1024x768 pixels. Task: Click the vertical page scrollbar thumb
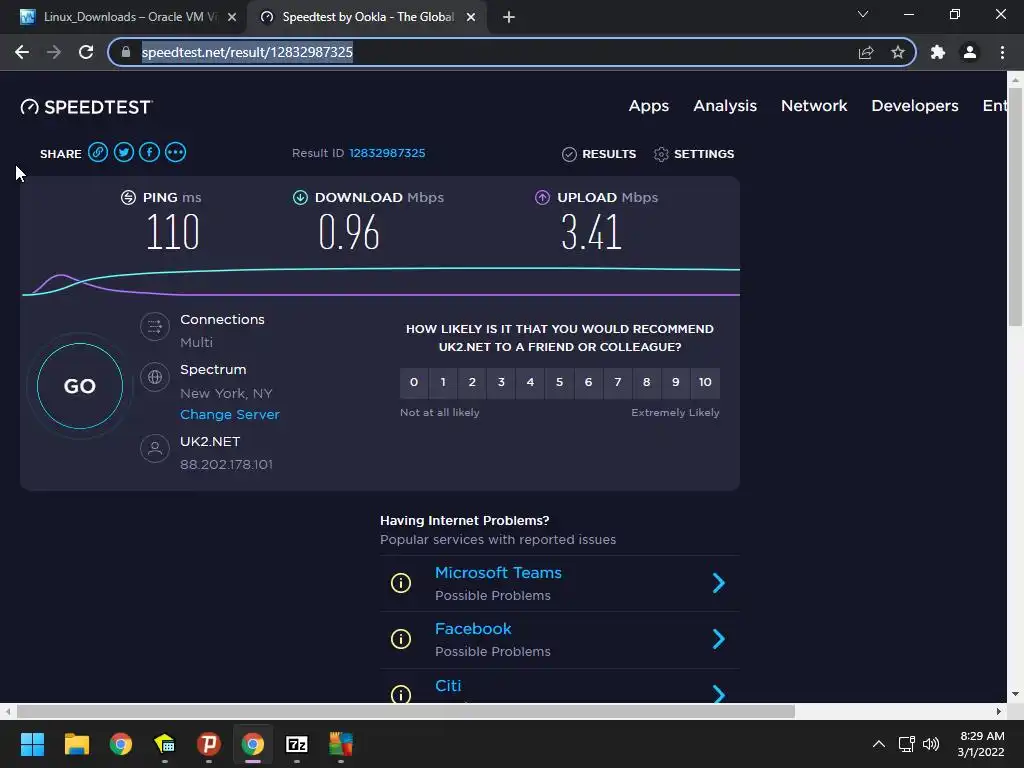pyautogui.click(x=1015, y=206)
